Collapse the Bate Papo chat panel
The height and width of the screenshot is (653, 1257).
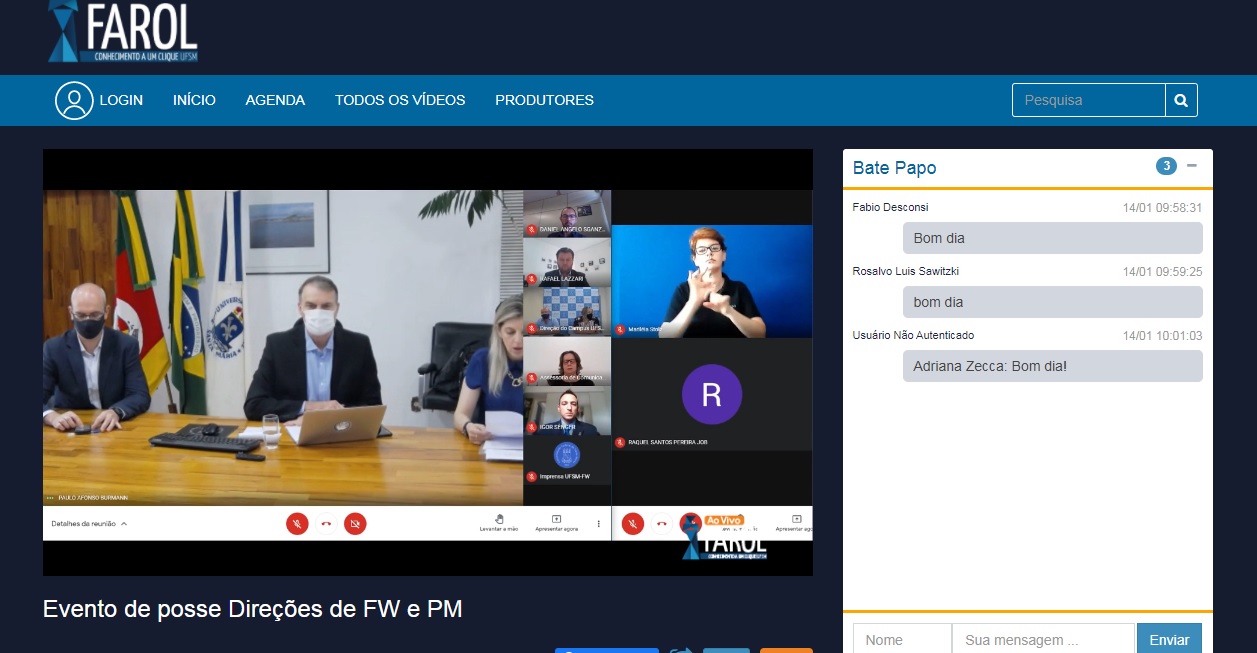click(1192, 166)
